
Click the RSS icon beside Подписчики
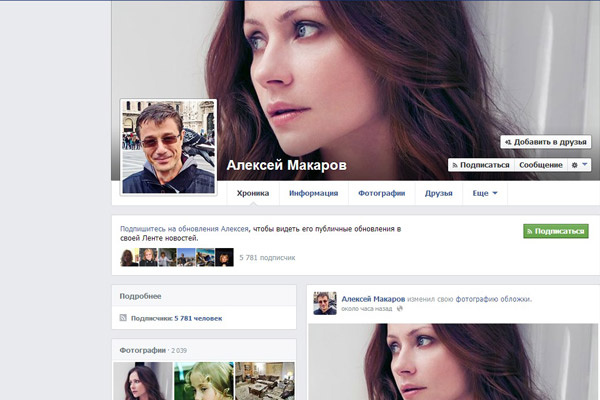[x=123, y=317]
